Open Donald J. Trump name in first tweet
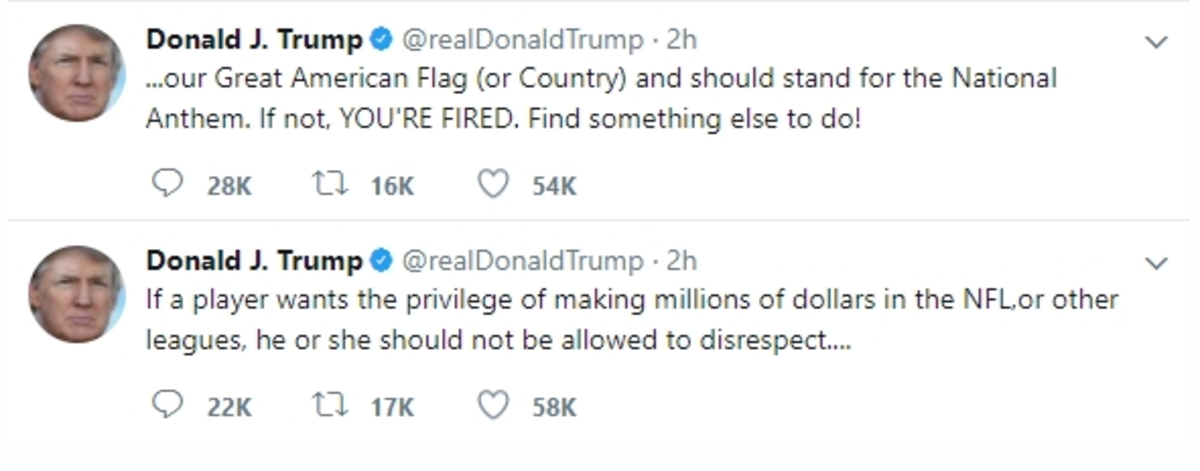Screen dimensions: 1200x471 (255, 40)
